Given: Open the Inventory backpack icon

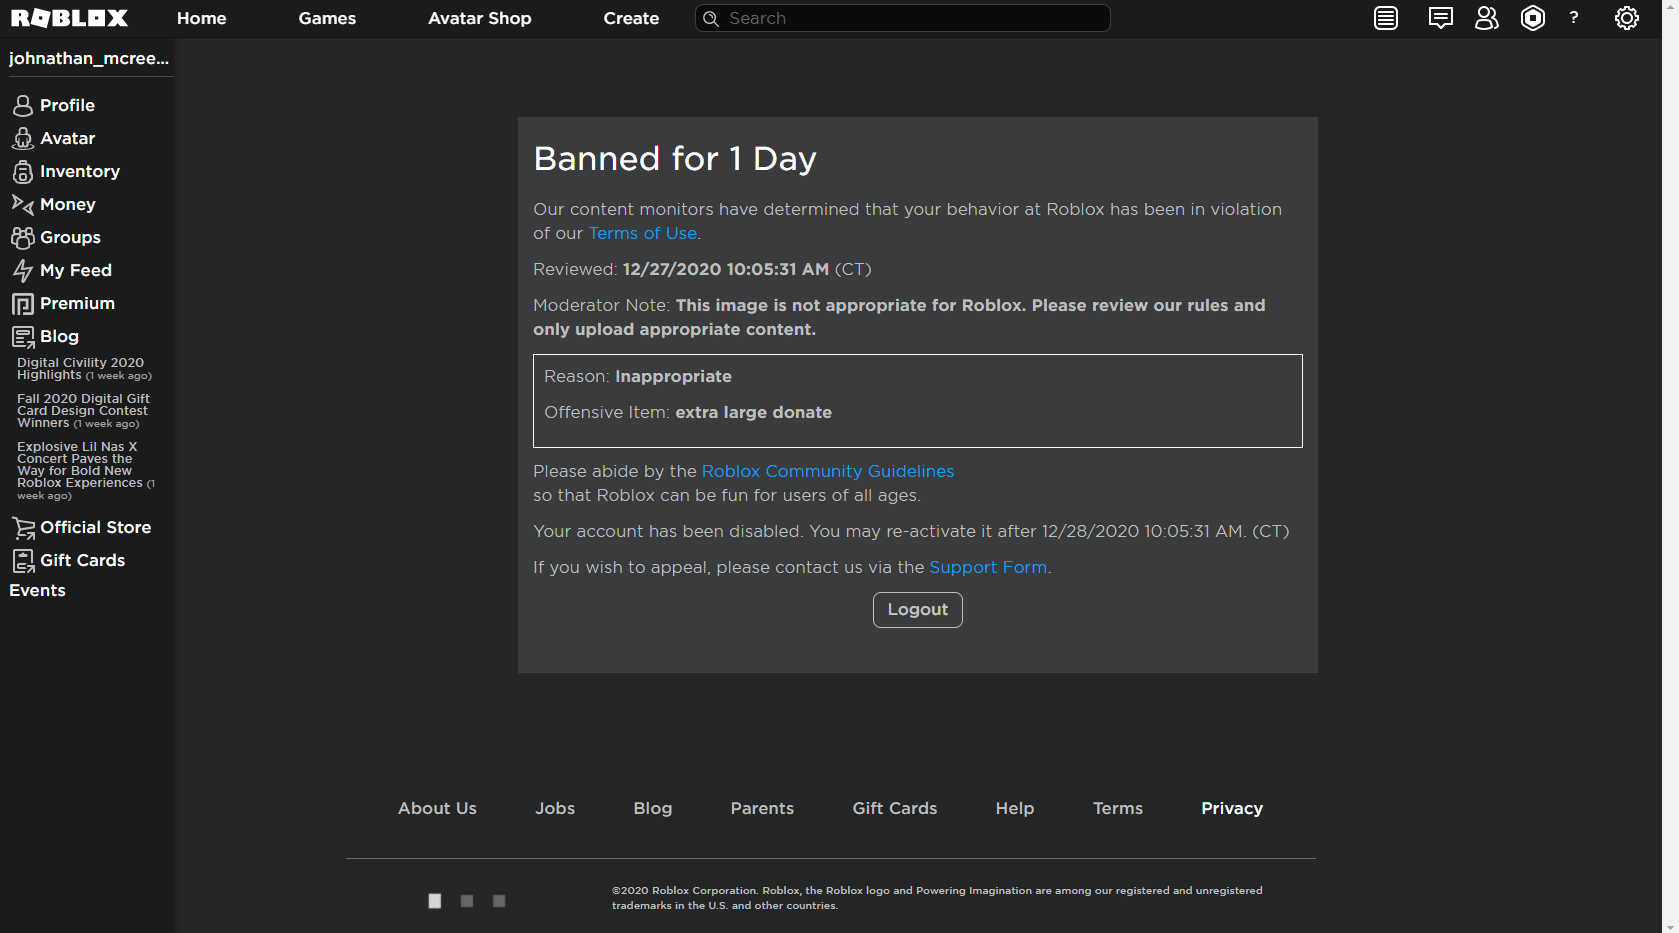Looking at the screenshot, I should tap(23, 171).
